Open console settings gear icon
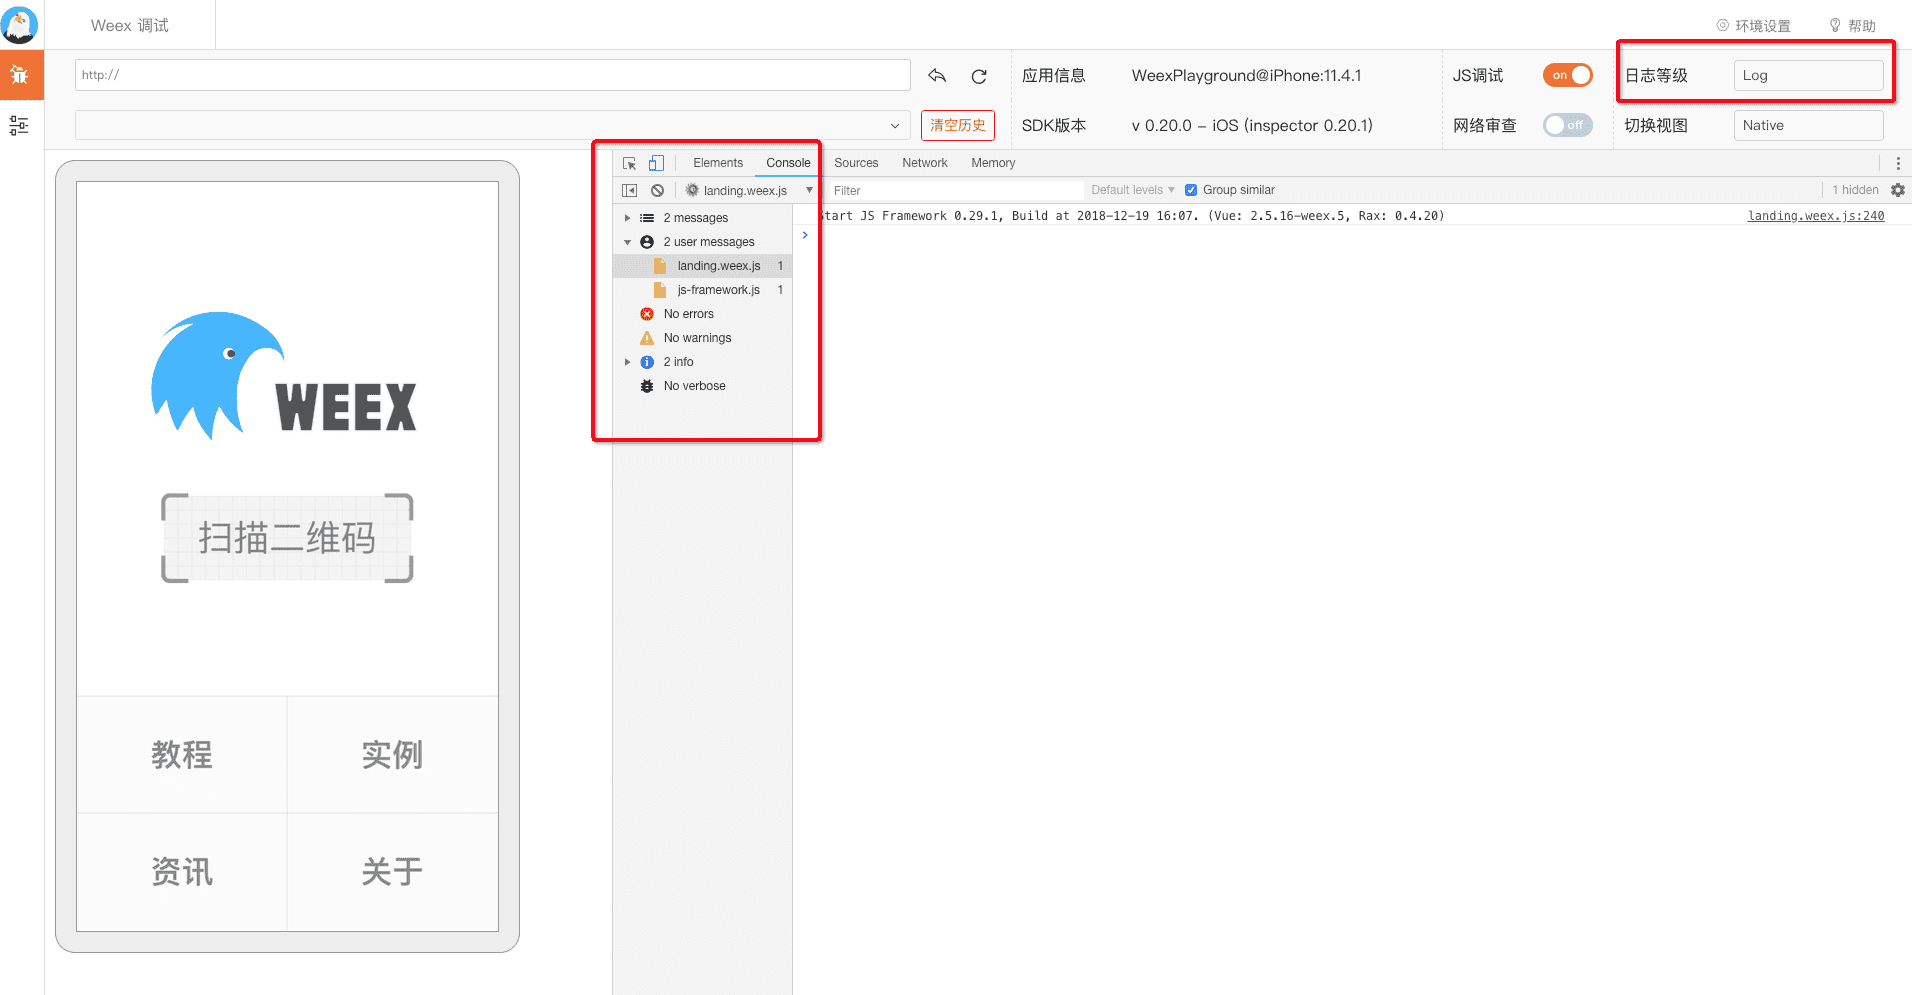 [1898, 190]
